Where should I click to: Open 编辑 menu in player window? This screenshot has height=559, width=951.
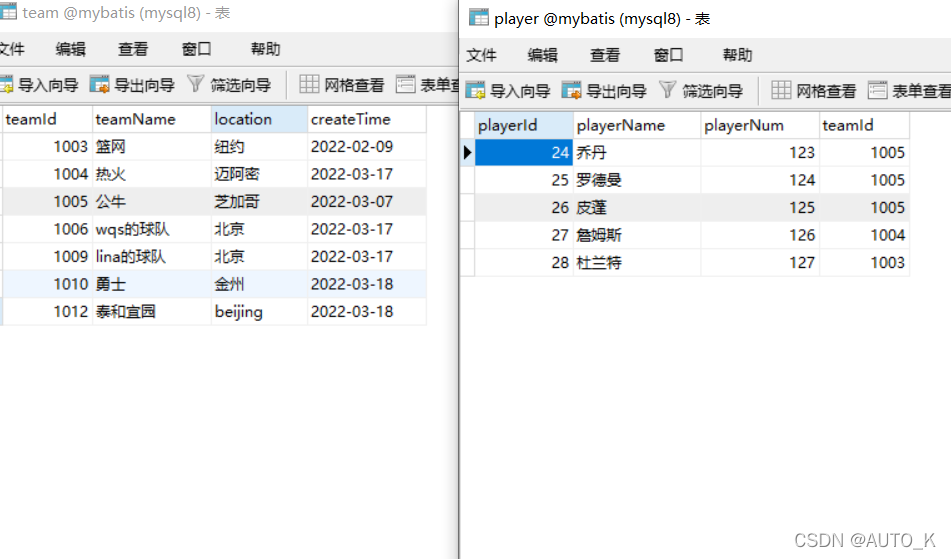[x=542, y=55]
